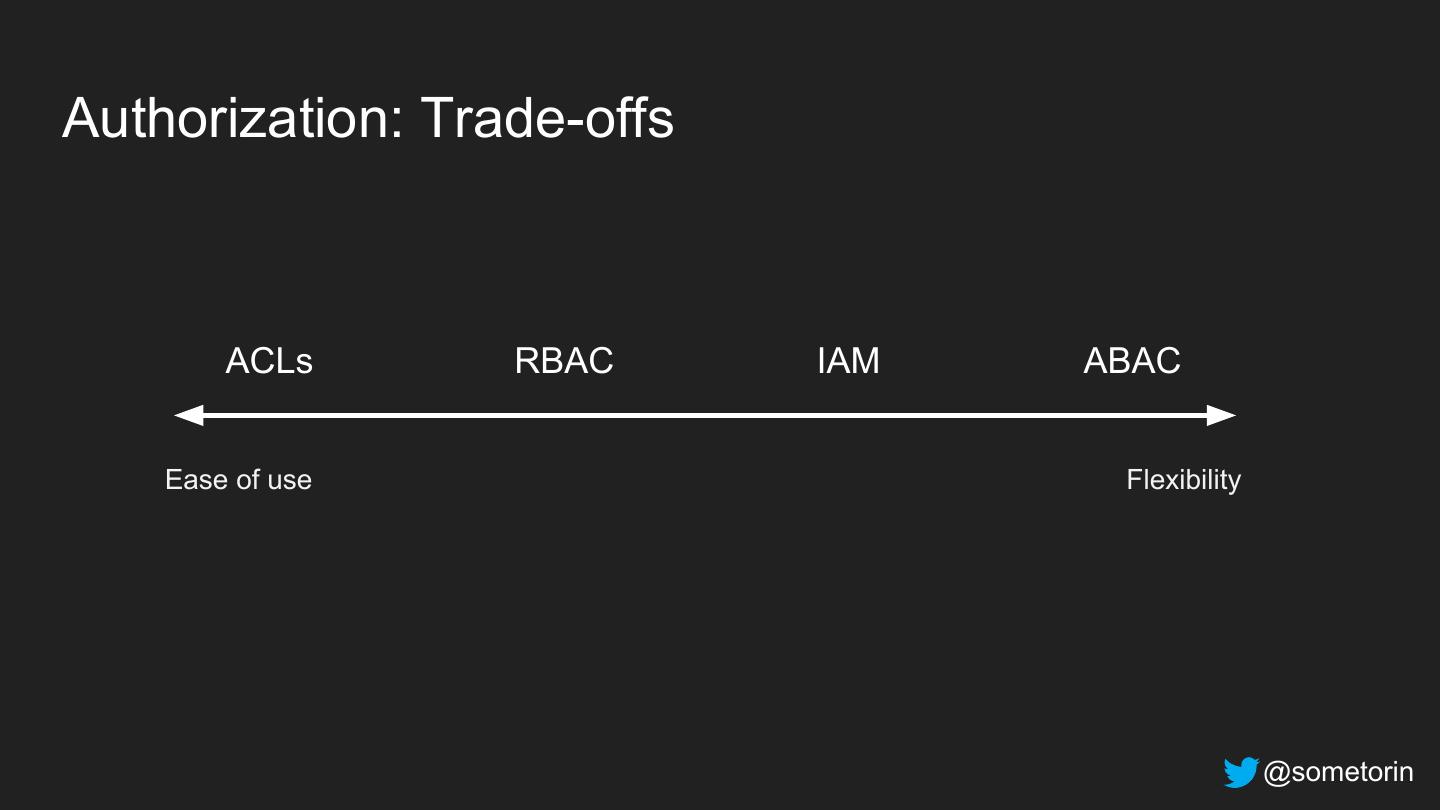This screenshot has height=810, width=1440.
Task: Click the IAM label
Action: (x=848, y=361)
